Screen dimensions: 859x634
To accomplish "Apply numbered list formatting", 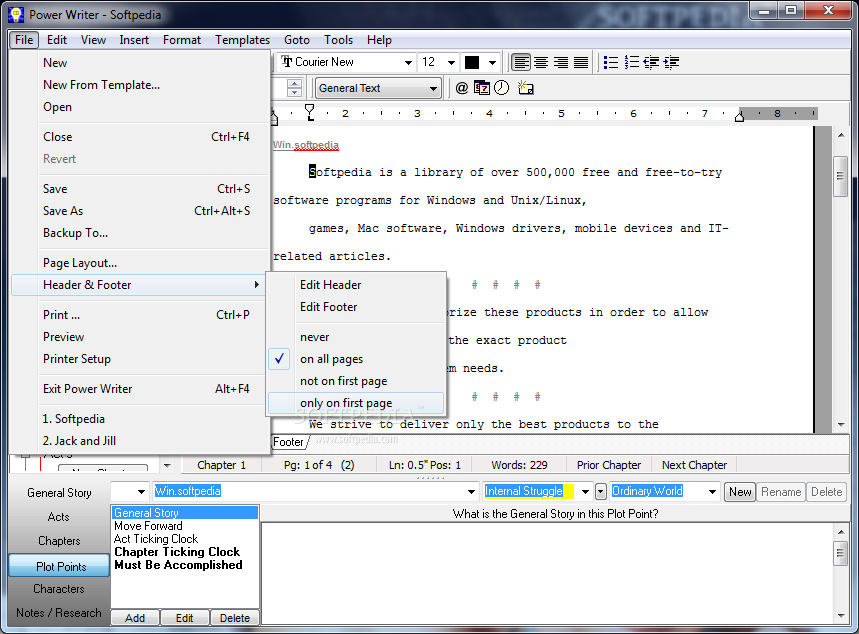I will (631, 62).
